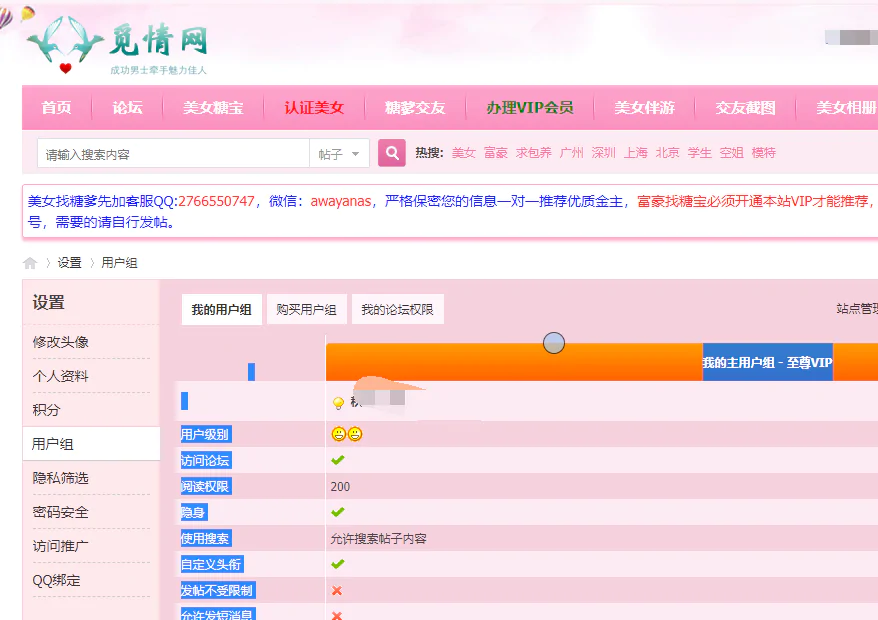Open 认证美女 navigation item

[314, 108]
